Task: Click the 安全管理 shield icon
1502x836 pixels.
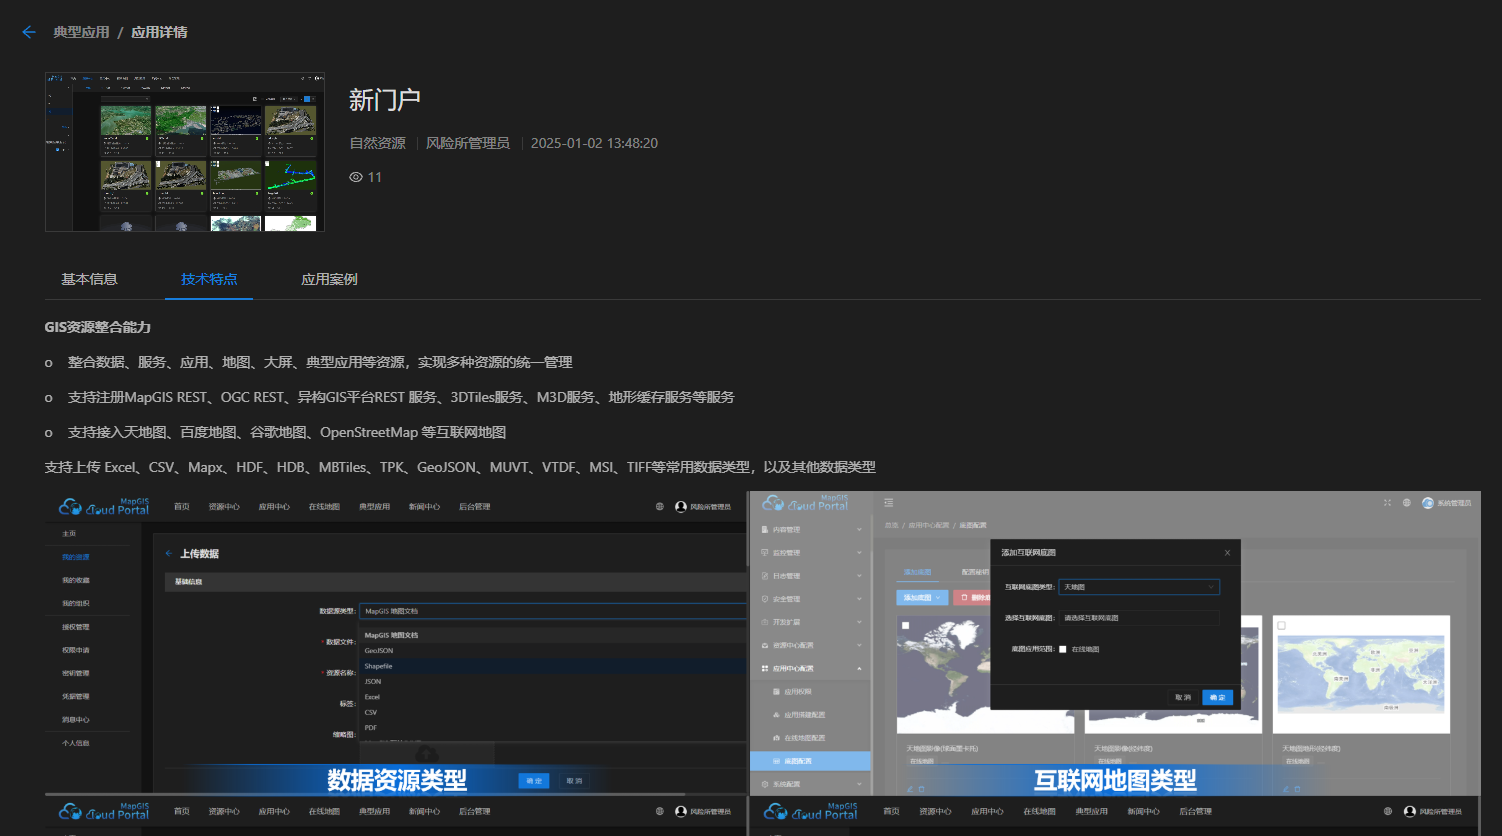Action: coord(765,599)
